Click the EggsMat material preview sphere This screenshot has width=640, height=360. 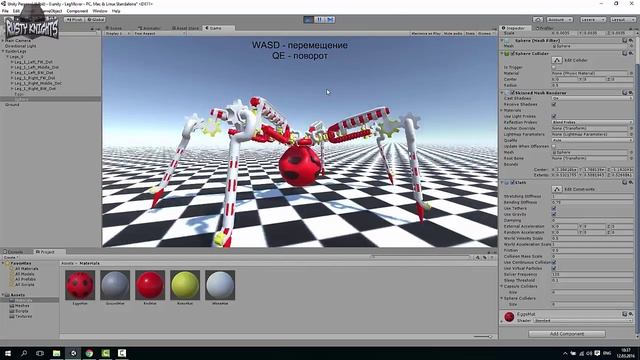coord(509,317)
